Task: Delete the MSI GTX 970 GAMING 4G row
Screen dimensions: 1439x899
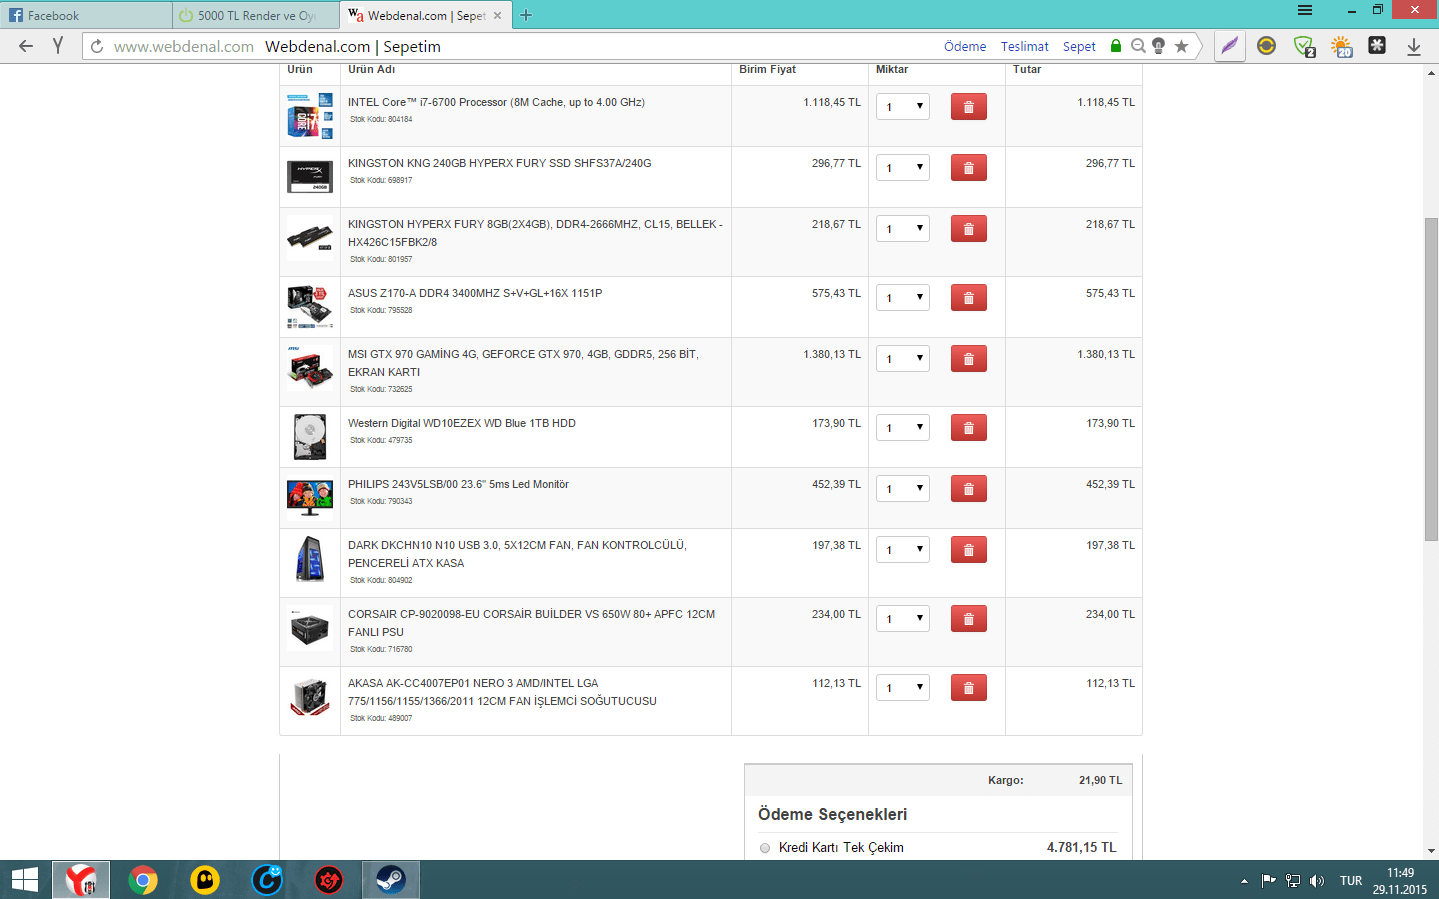Action: click(968, 359)
